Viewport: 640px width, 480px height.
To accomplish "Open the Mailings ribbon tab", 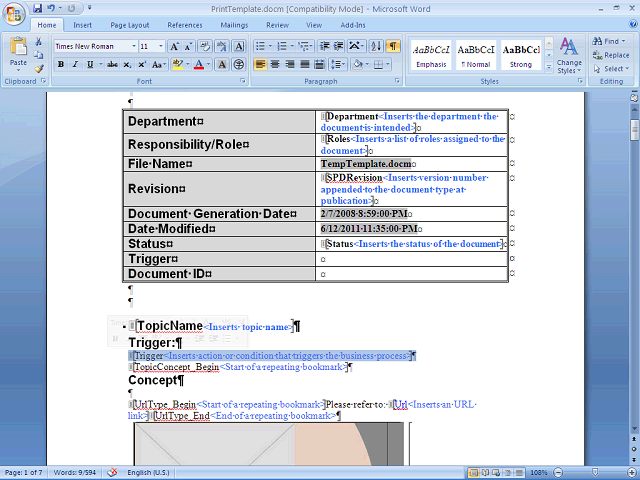I will coord(234,24).
